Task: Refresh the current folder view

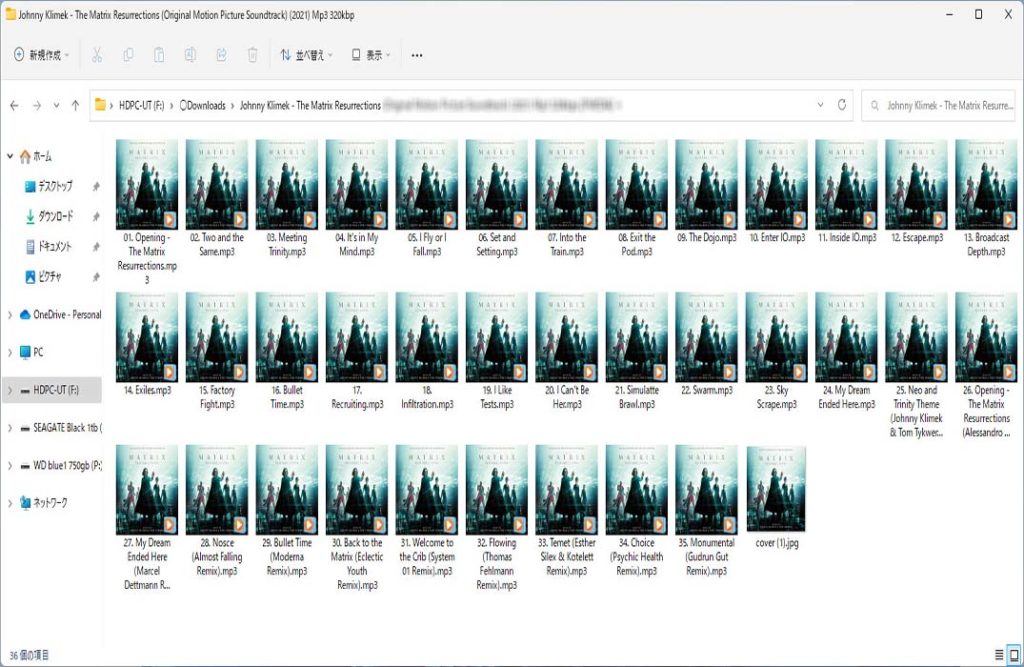Action: (843, 105)
